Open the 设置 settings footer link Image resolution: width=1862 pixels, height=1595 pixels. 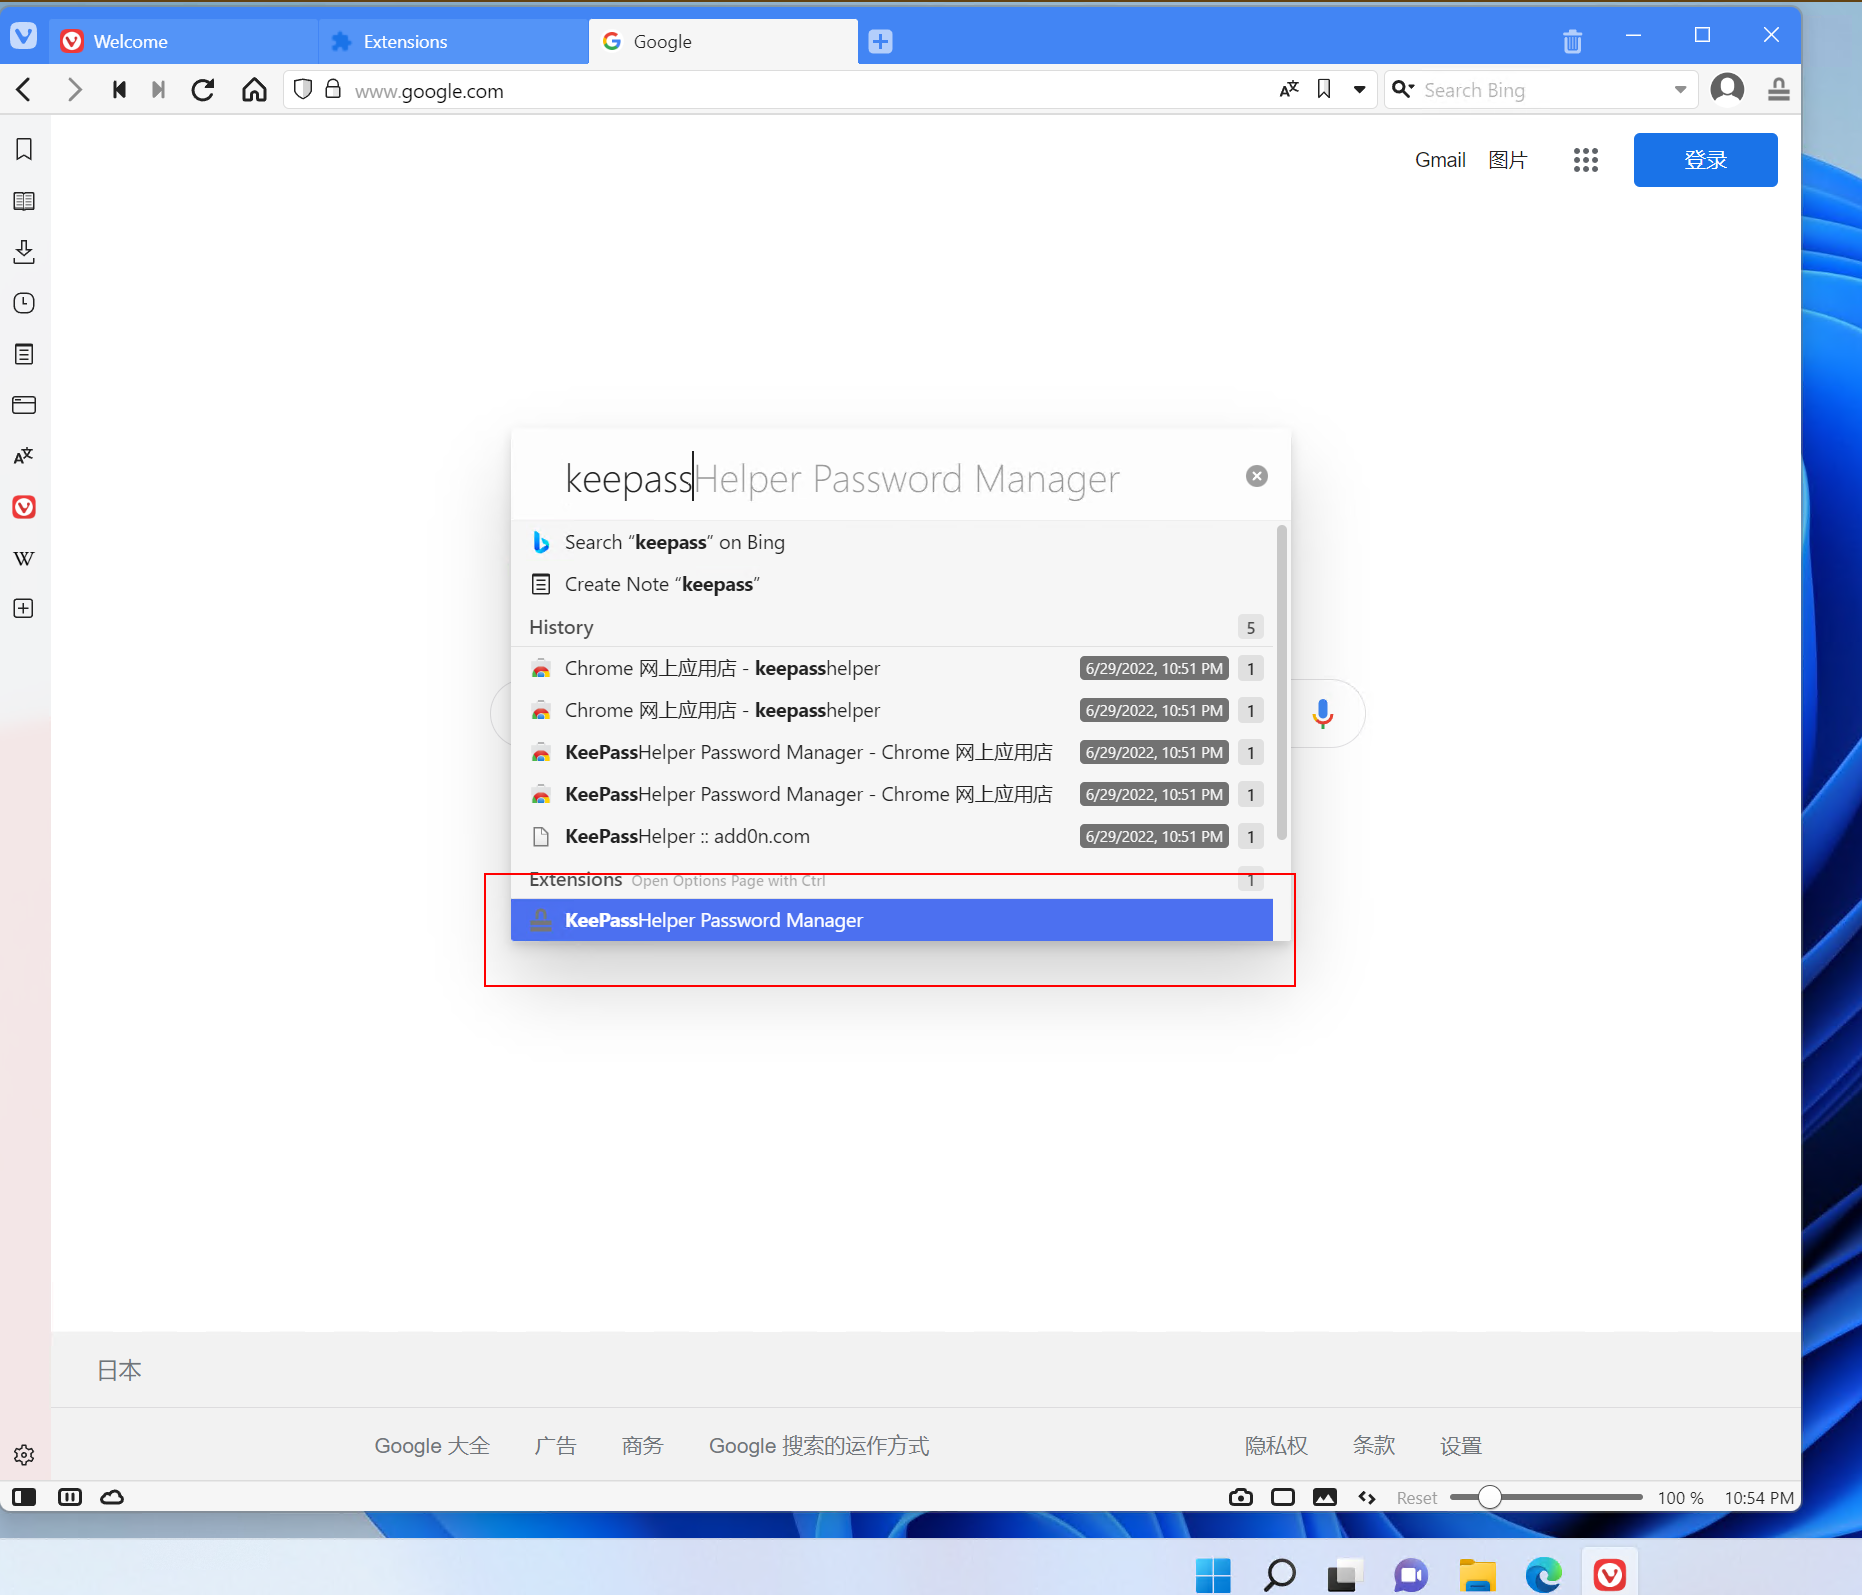(1460, 1445)
